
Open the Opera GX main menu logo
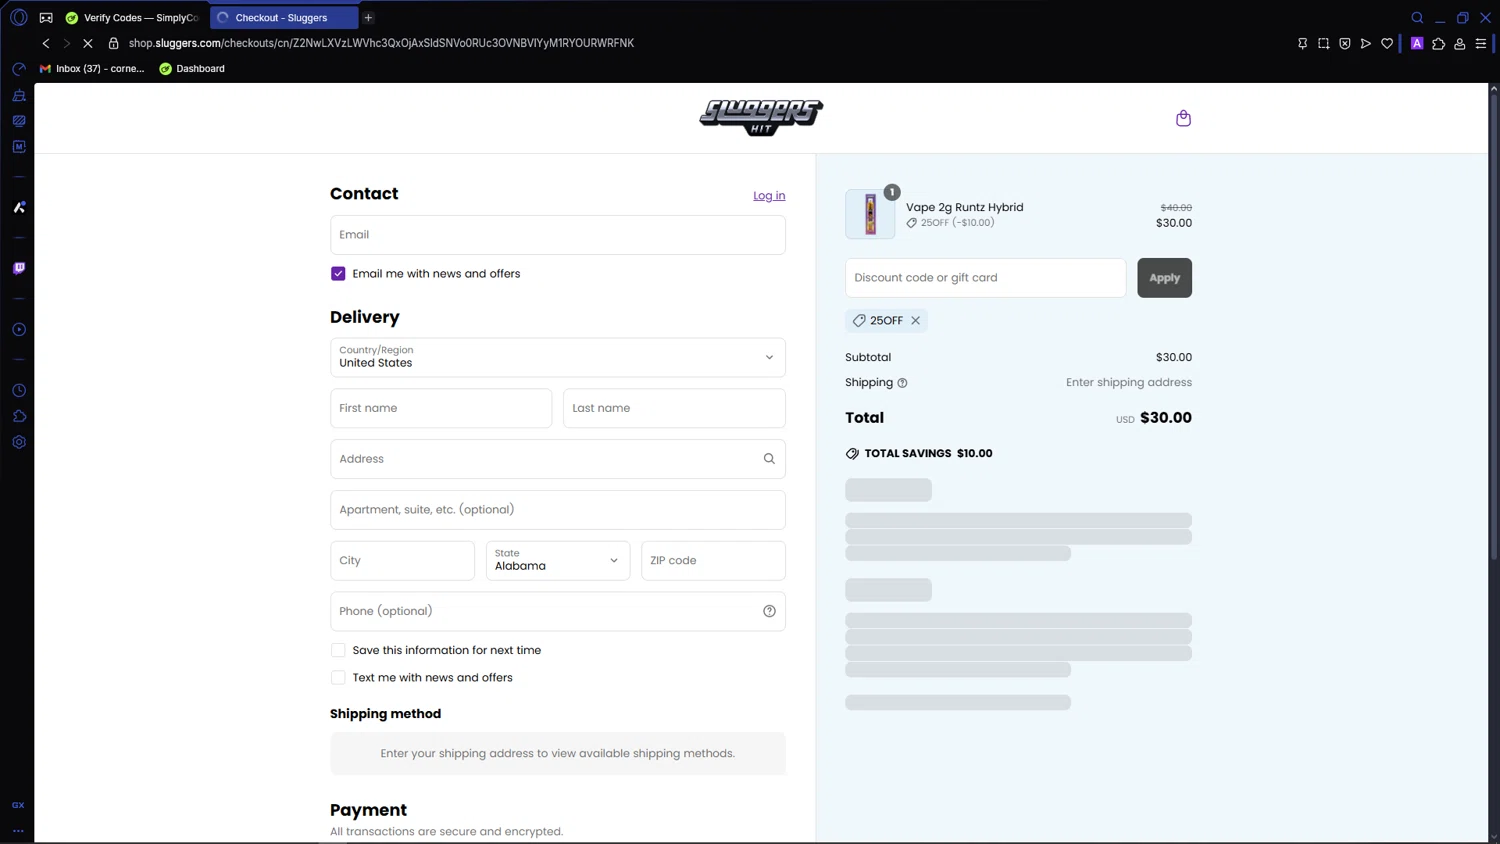pyautogui.click(x=18, y=17)
